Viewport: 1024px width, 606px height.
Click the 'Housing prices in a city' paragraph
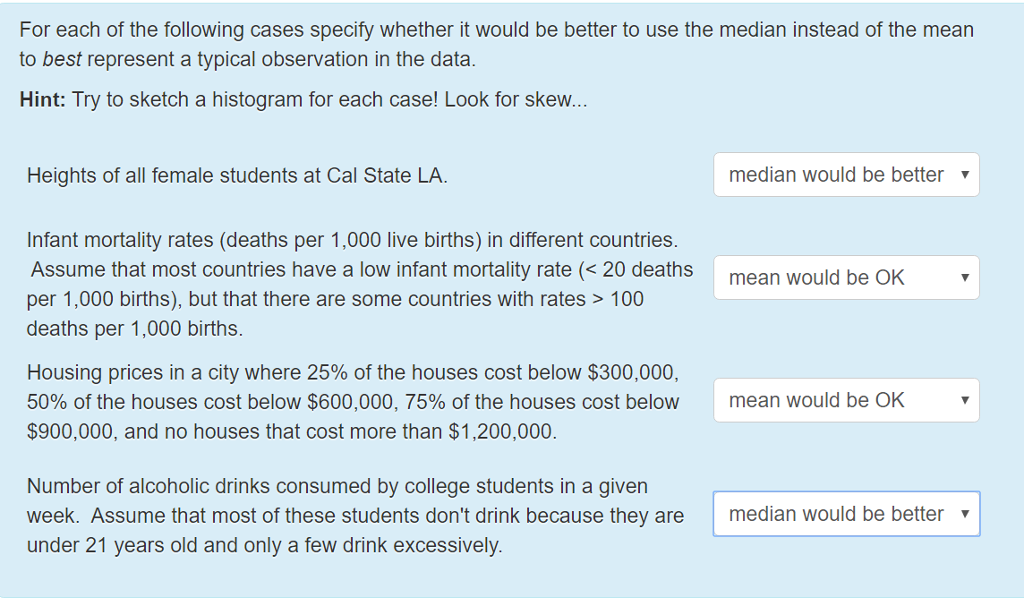coord(353,402)
